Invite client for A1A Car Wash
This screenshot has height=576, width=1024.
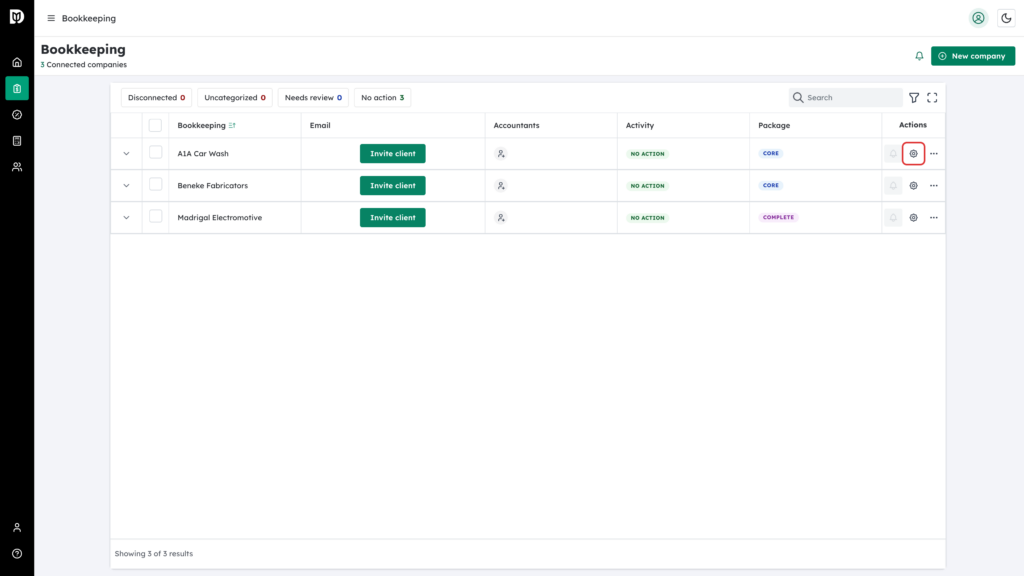coord(392,153)
